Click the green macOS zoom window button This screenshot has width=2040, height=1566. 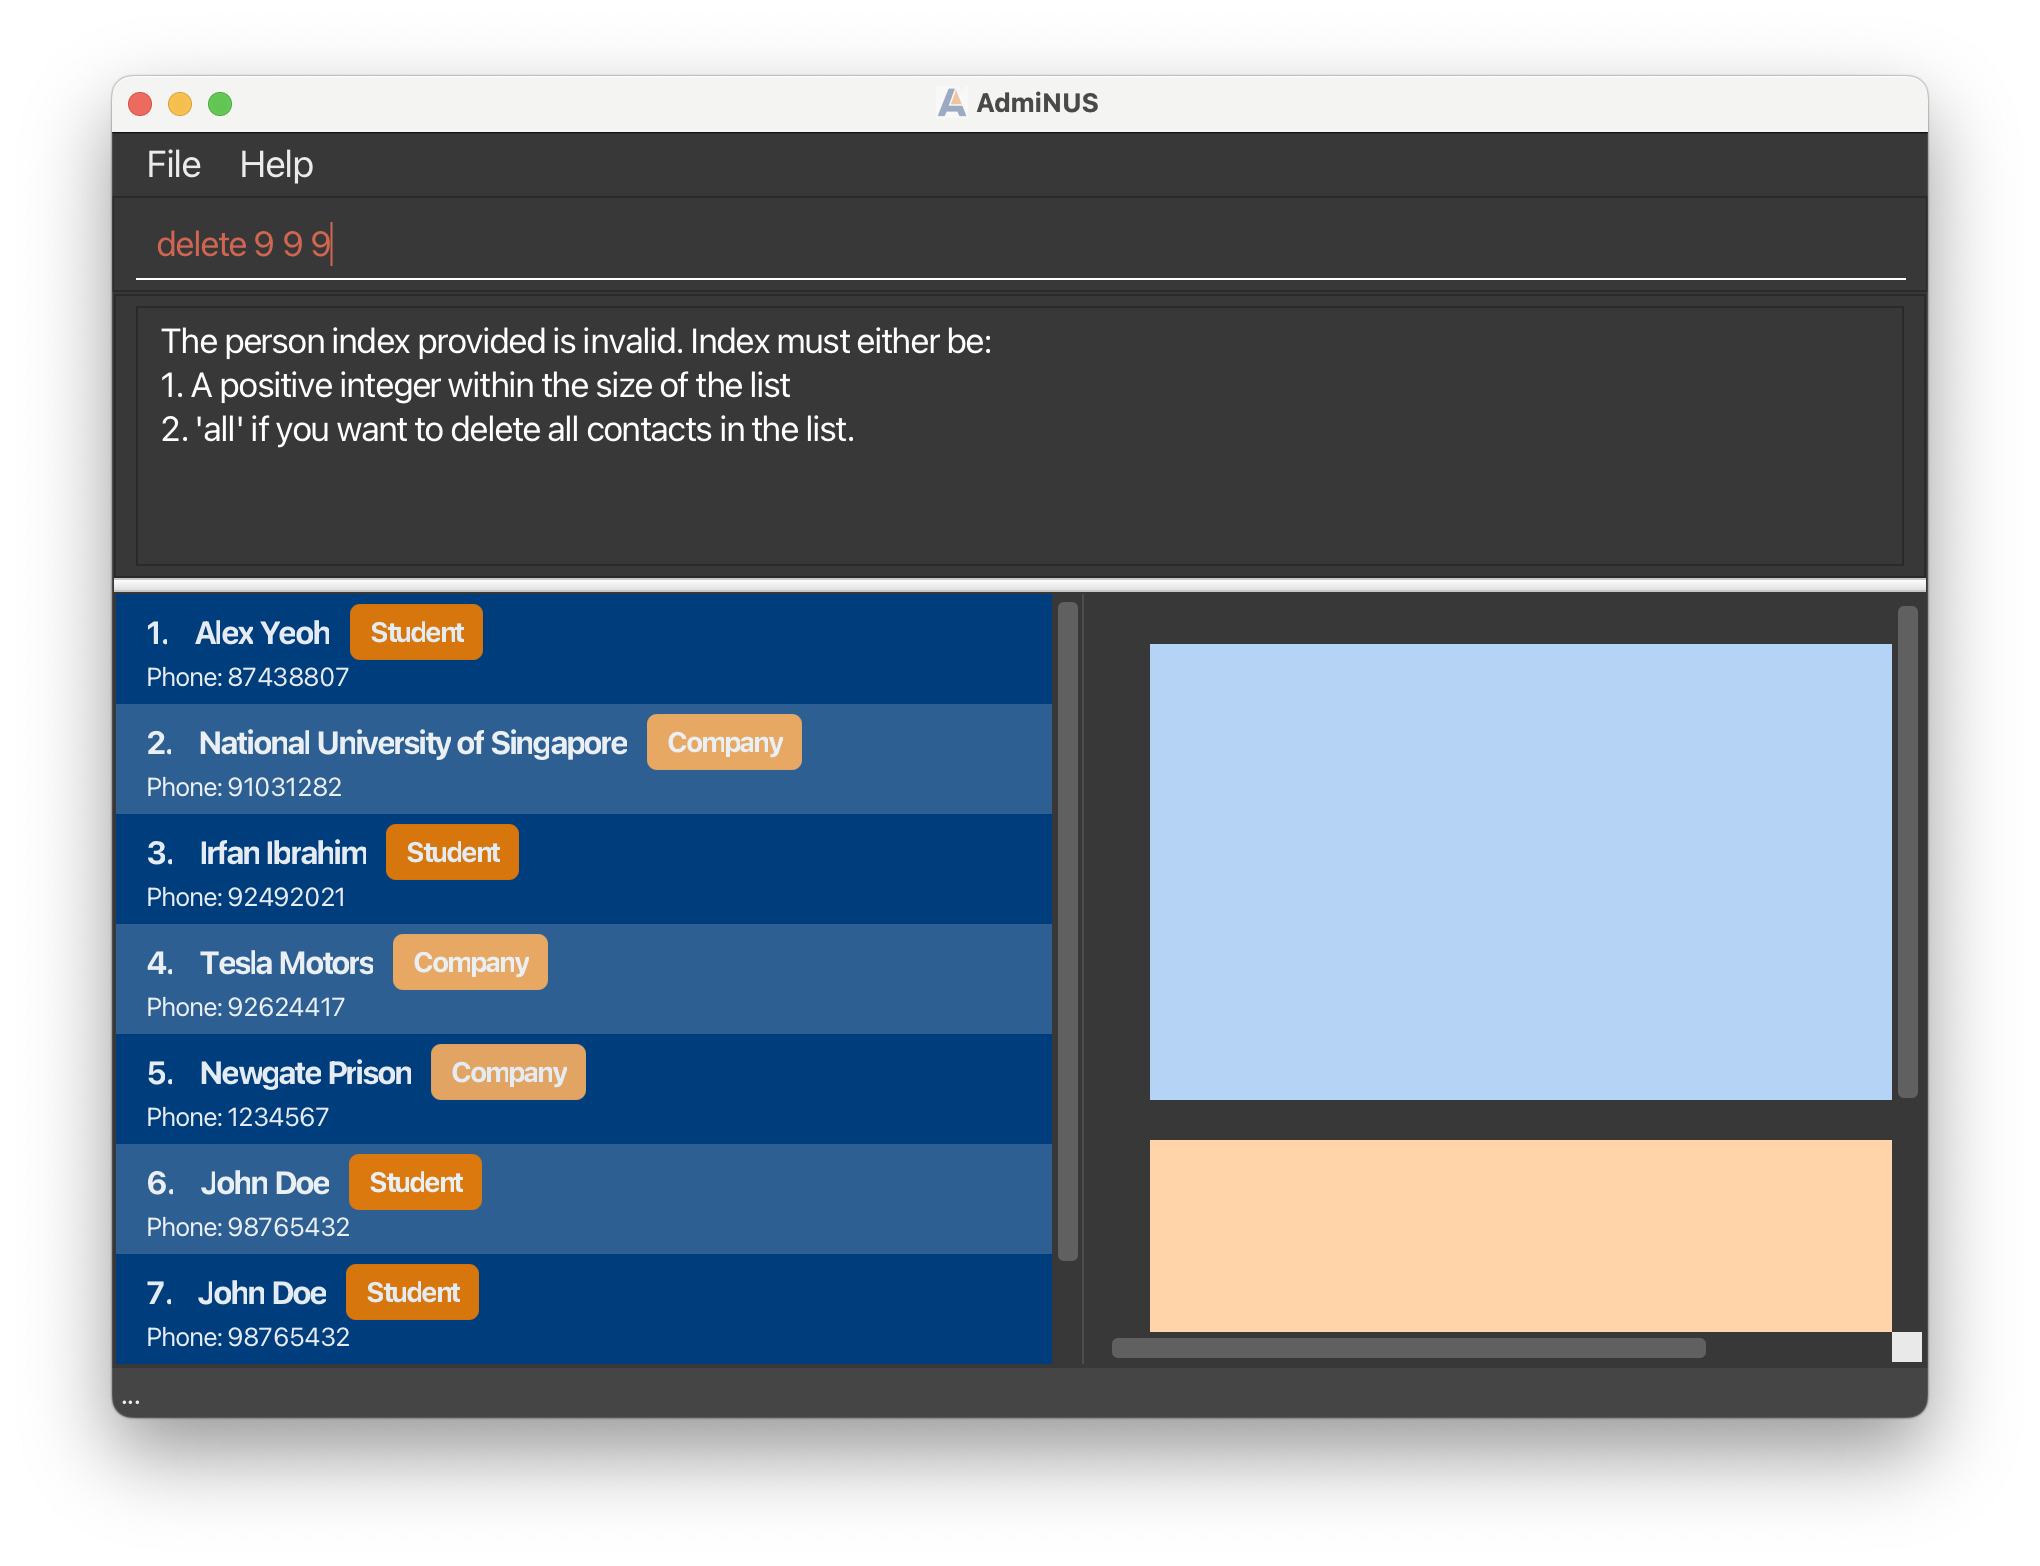[220, 104]
